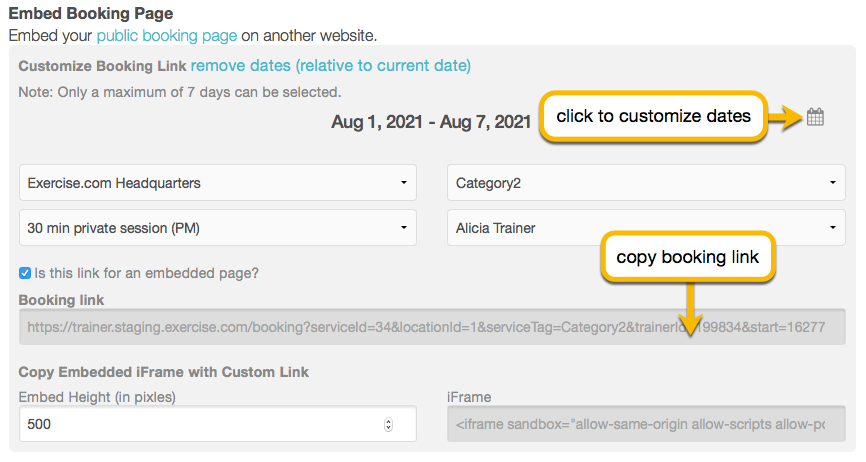Open the 30 min private session dropdown

218,227
